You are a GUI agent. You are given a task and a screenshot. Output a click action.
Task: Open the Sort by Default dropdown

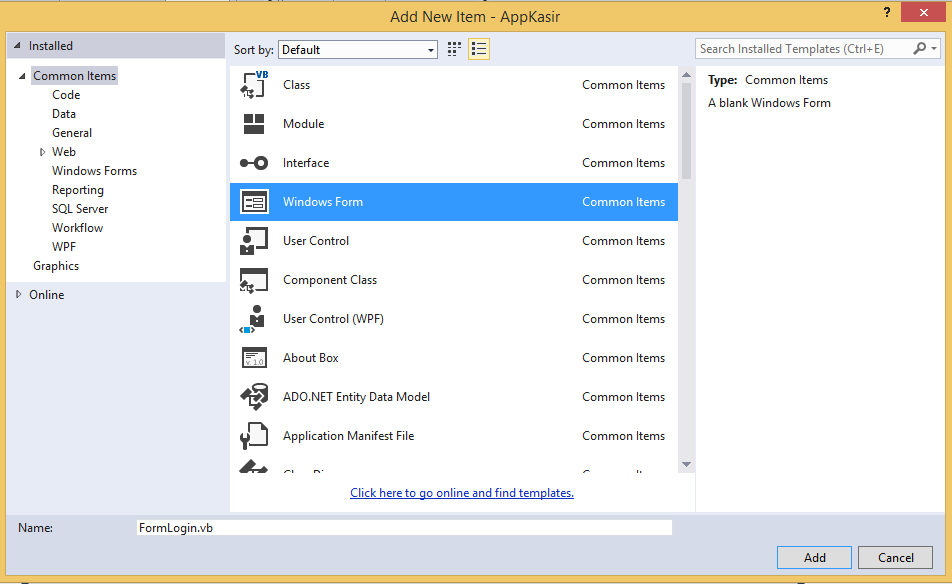[358, 50]
